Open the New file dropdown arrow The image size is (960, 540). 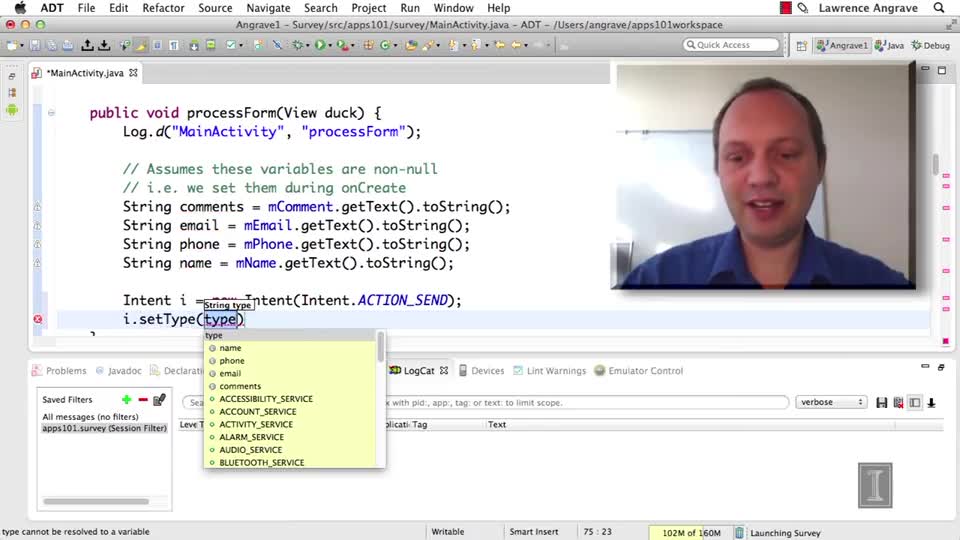22,46
